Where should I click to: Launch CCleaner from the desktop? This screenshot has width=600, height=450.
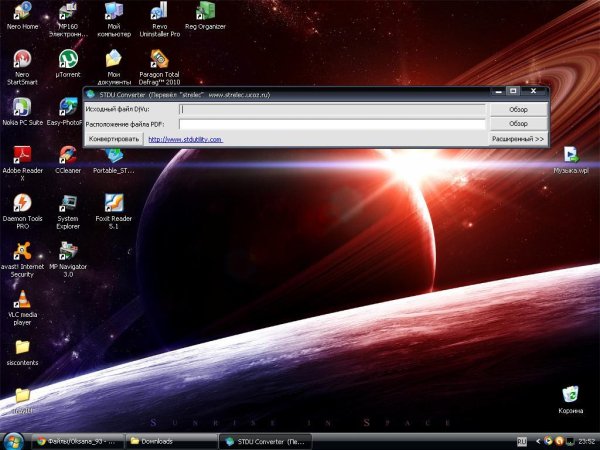click(68, 160)
